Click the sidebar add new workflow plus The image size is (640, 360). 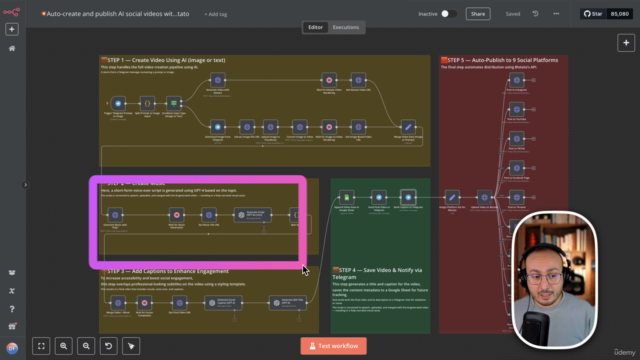click(x=12, y=29)
